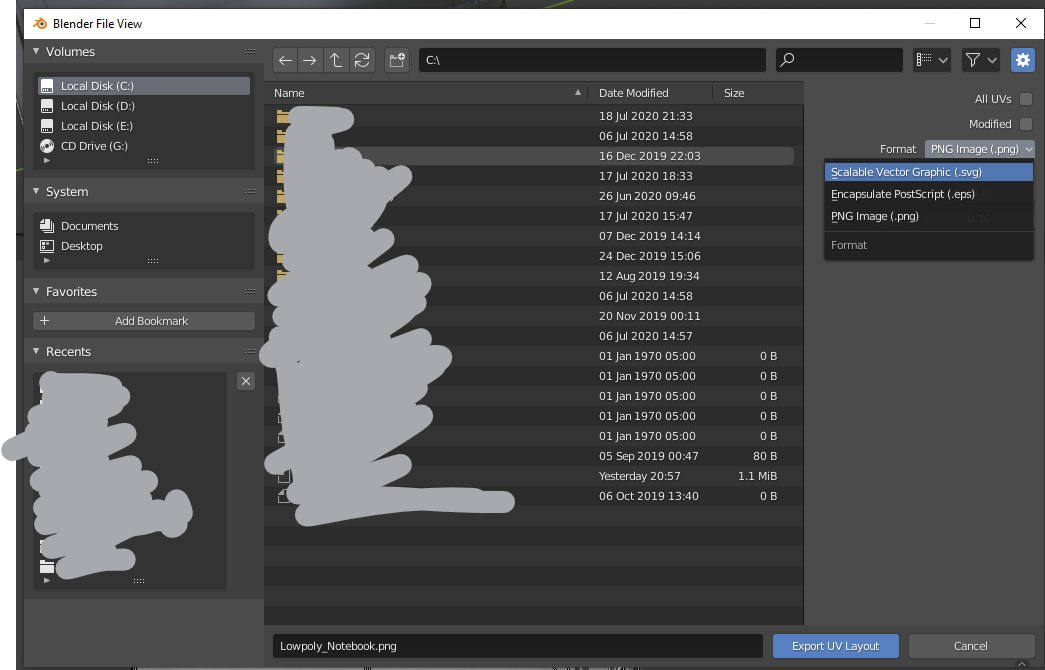The height and width of the screenshot is (670, 1045).
Task: Sort files by Name column header
Action: 427,93
